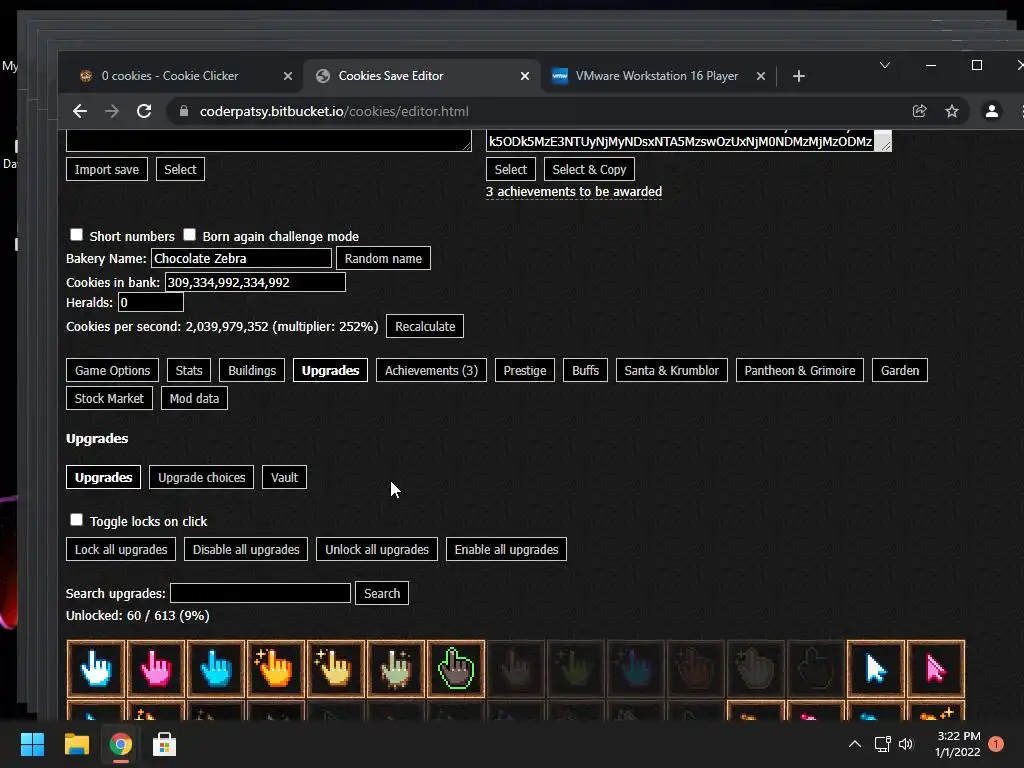Image resolution: width=1024 pixels, height=768 pixels.
Task: Switch to the Game Options section
Action: coord(112,370)
